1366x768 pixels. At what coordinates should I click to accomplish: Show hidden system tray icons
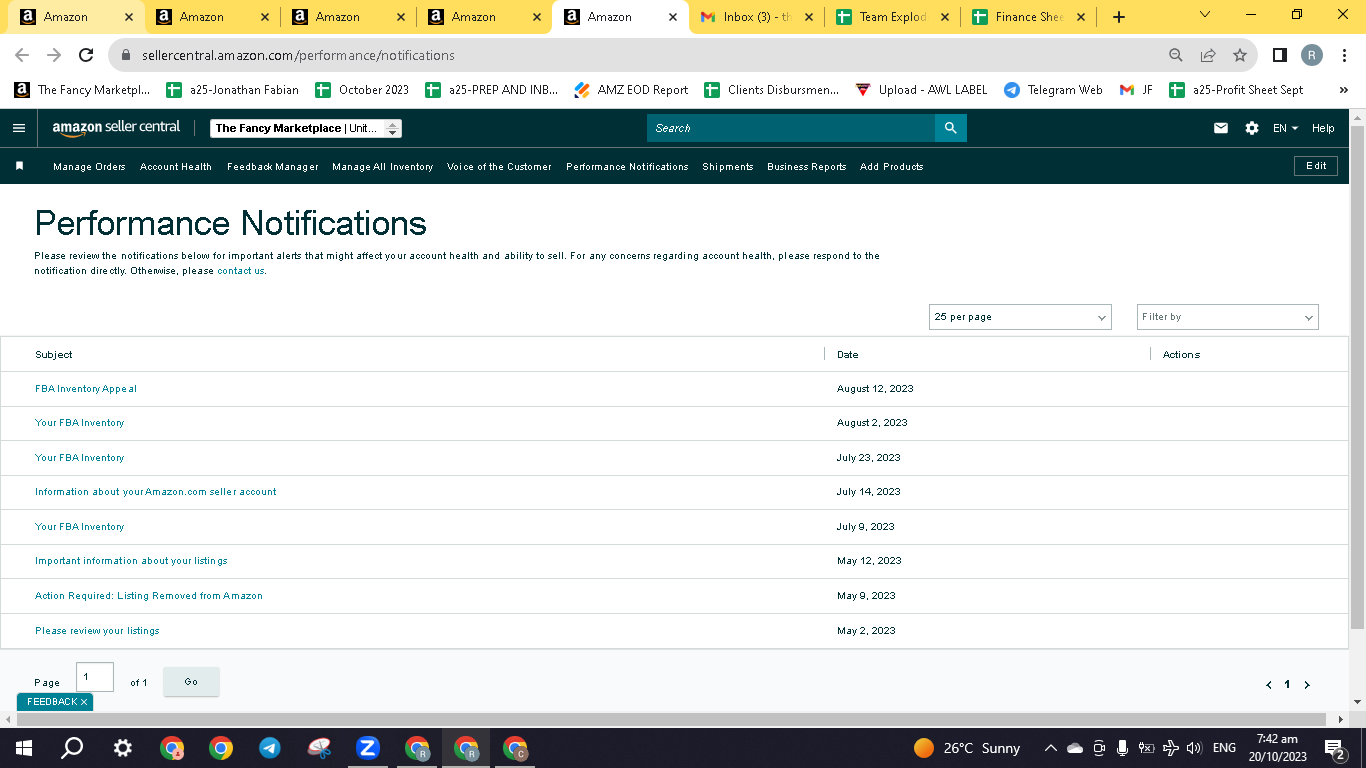(x=1050, y=748)
